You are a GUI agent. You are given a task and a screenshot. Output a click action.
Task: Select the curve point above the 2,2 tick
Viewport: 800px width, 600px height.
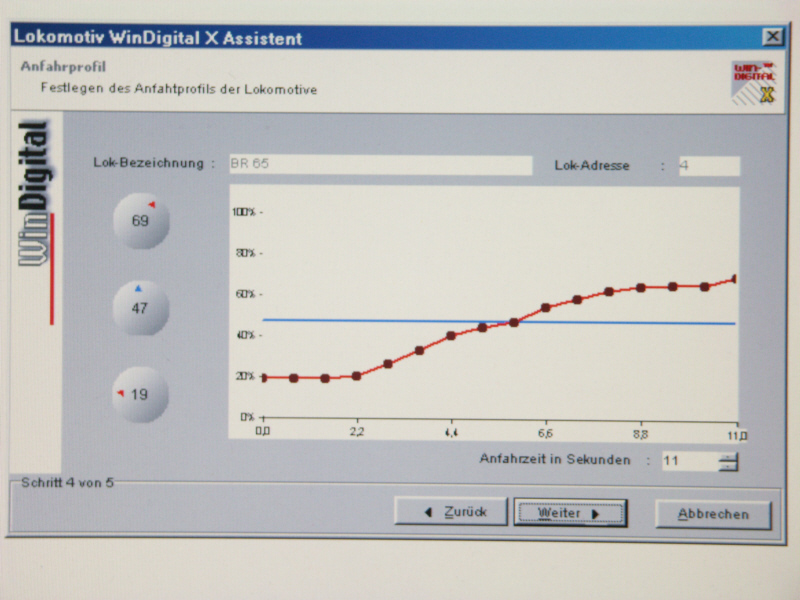click(x=357, y=376)
